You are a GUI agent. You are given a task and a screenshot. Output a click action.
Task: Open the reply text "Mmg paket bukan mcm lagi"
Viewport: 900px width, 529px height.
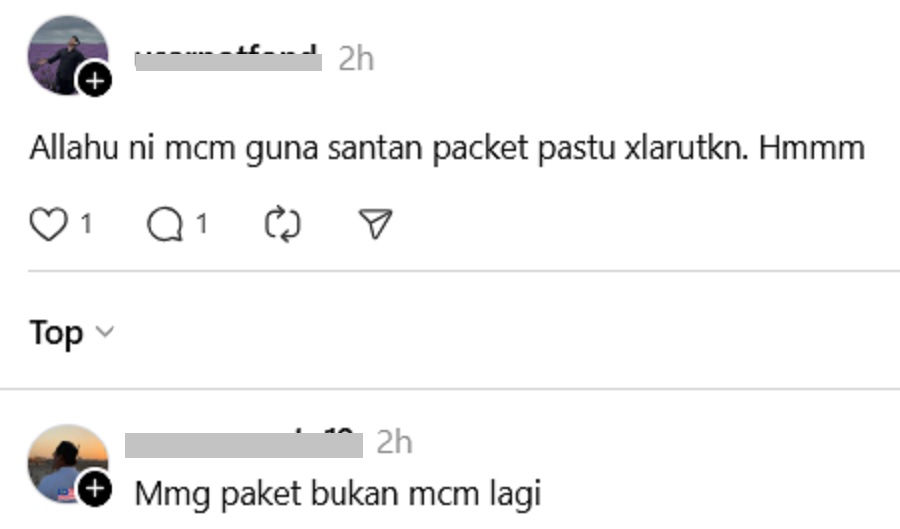pyautogui.click(x=338, y=494)
